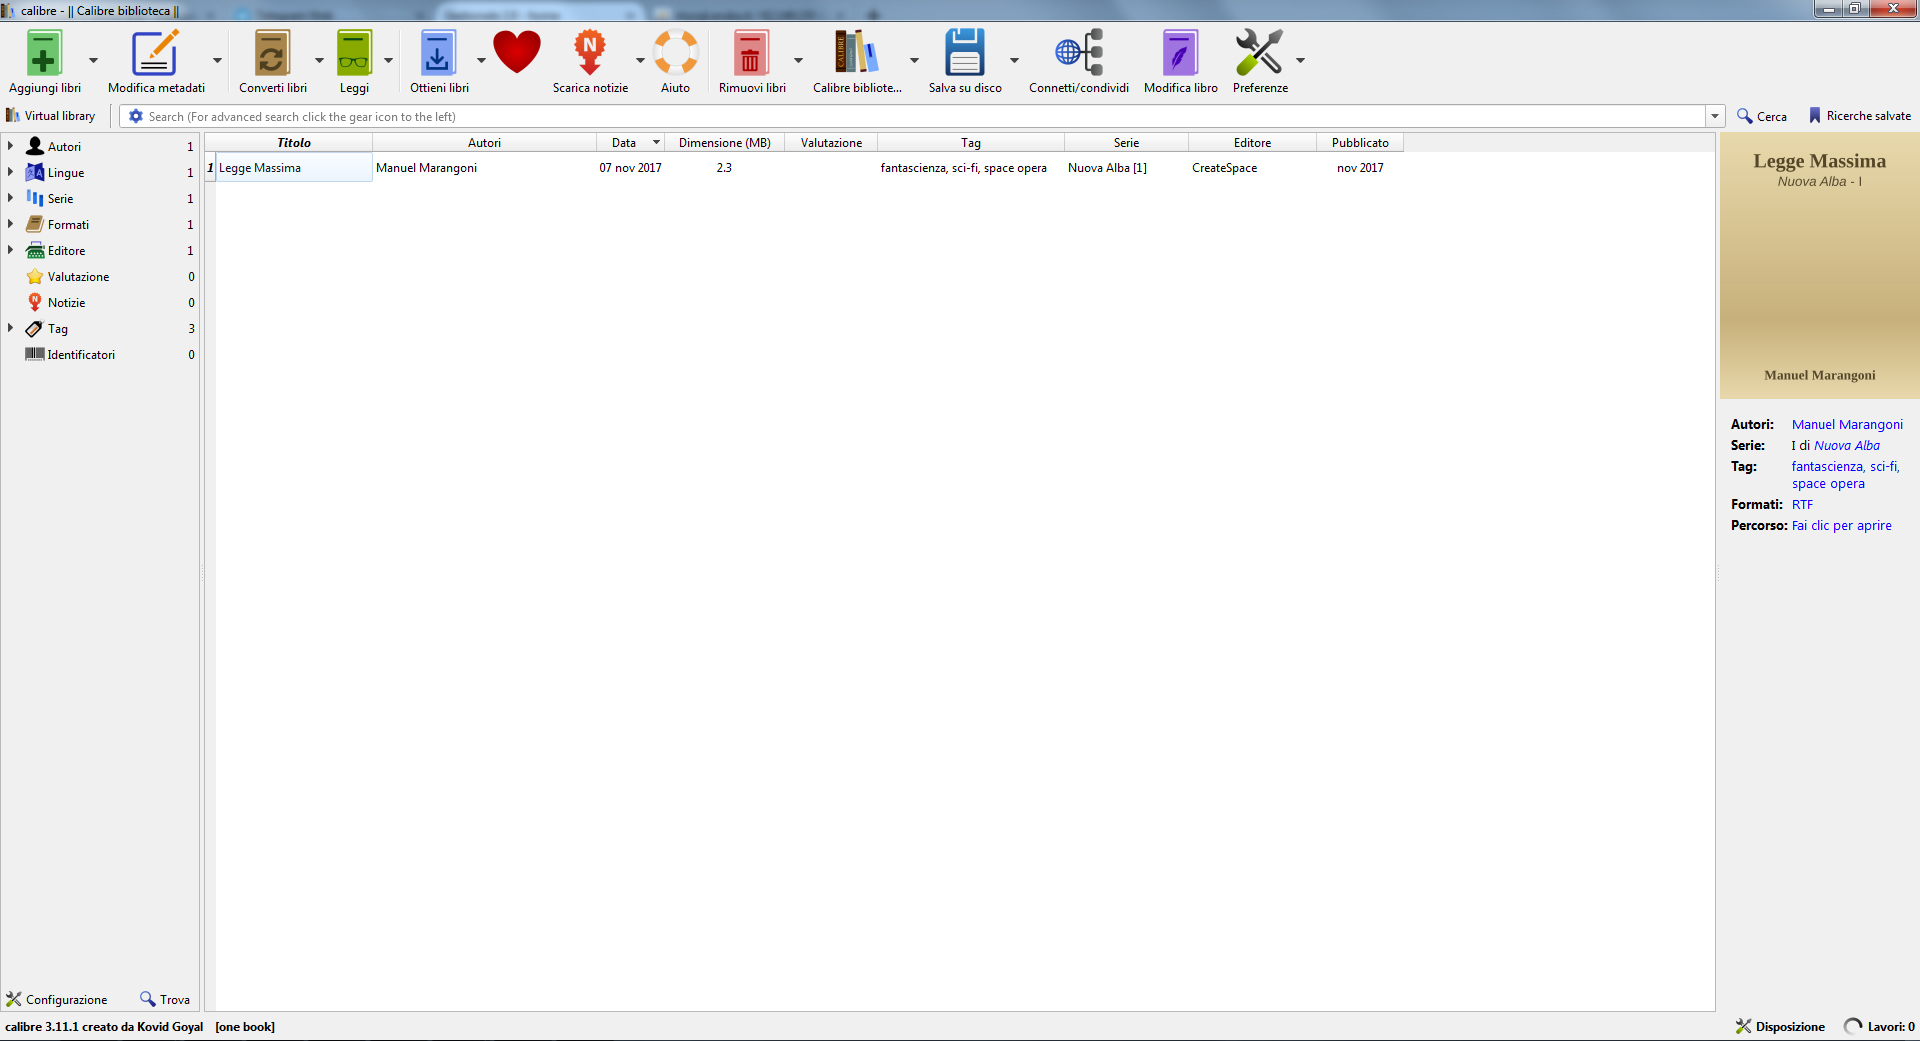
Task: Expand the Serie tree node
Action: pyautogui.click(x=11, y=198)
